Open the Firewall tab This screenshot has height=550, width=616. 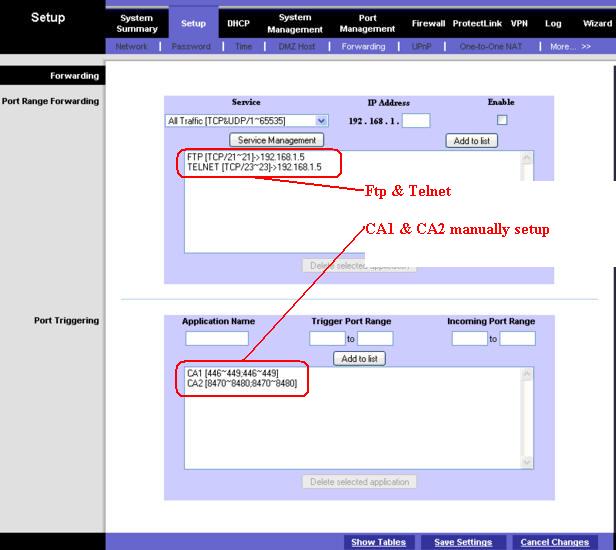(428, 24)
